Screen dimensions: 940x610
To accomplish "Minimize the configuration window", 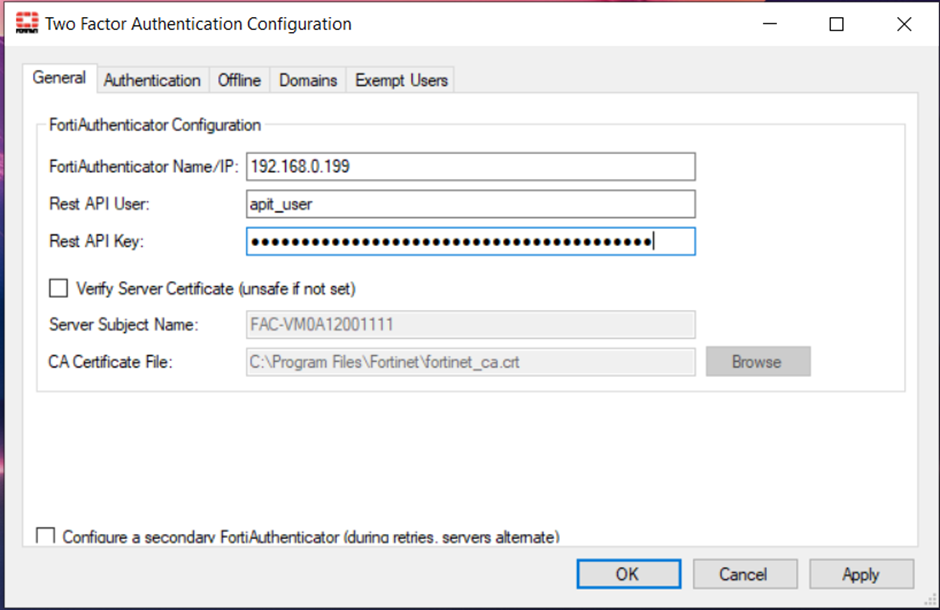I will click(x=769, y=24).
